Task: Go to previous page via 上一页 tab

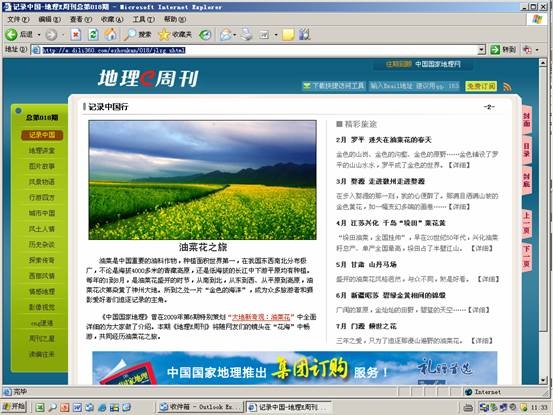Action: (x=527, y=223)
